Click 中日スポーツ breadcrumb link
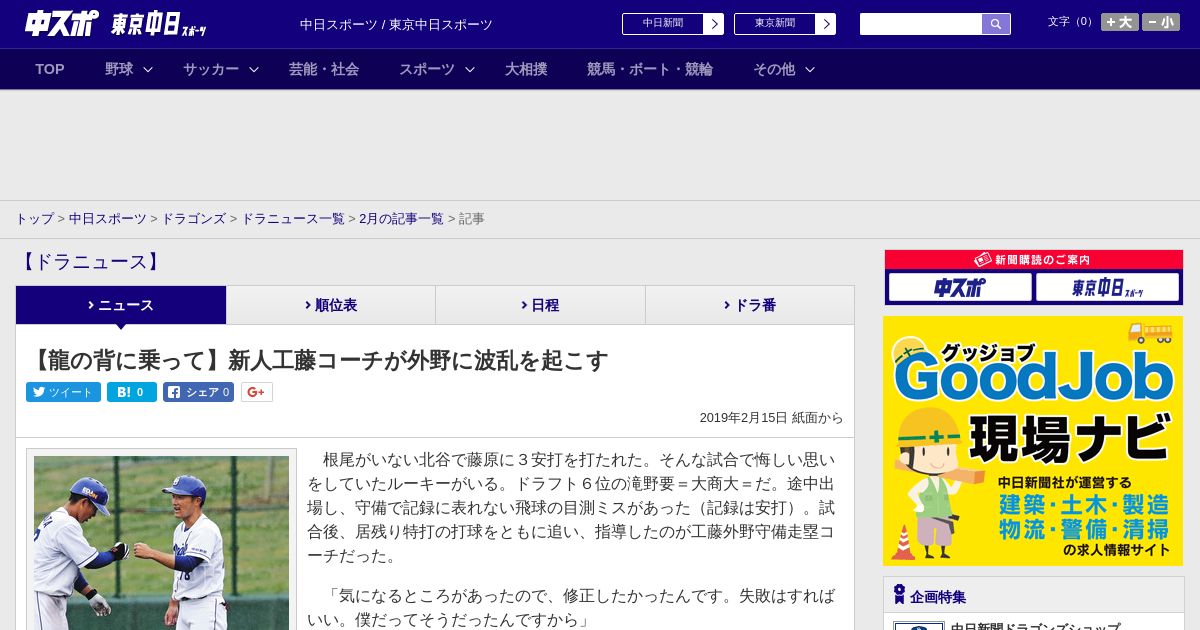 (x=108, y=219)
